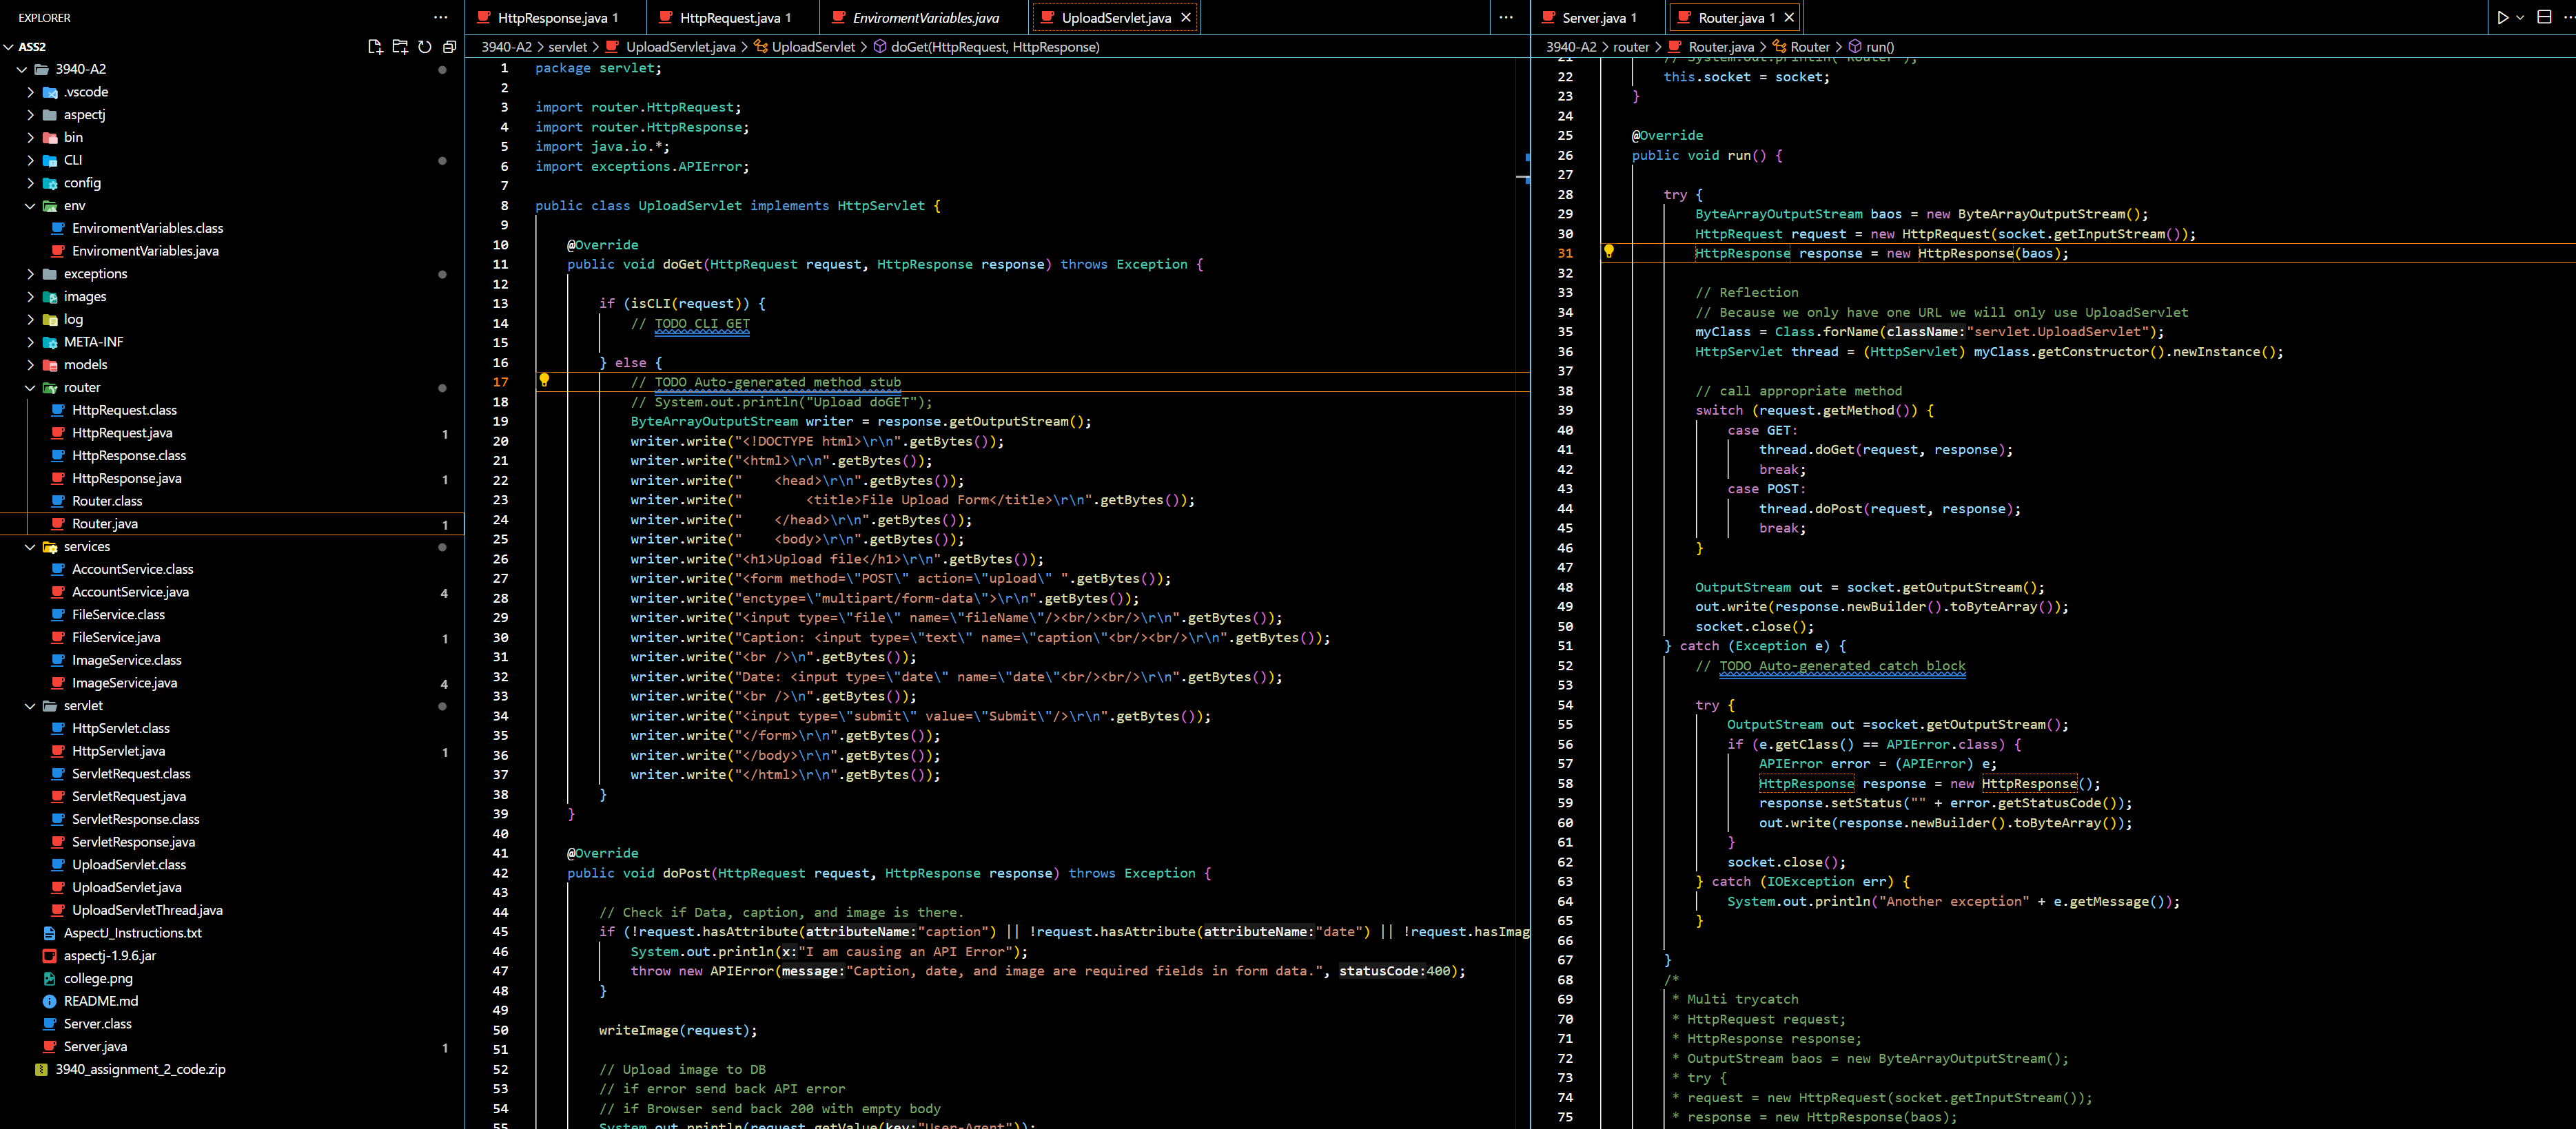Open Explorer more actions ellipsis
The width and height of the screenshot is (2576, 1129).
pyautogui.click(x=440, y=17)
